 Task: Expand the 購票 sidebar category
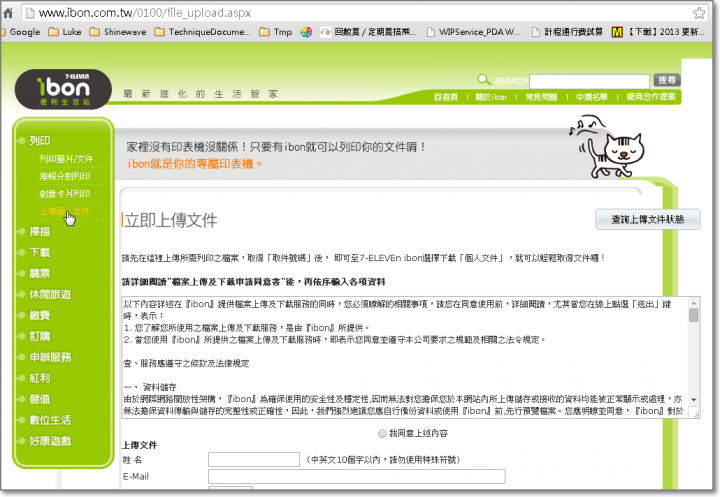click(39, 274)
